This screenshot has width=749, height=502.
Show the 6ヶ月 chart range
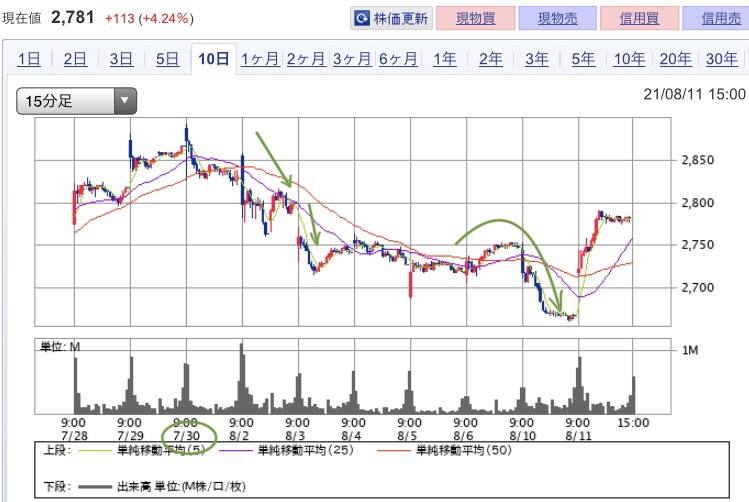click(398, 59)
